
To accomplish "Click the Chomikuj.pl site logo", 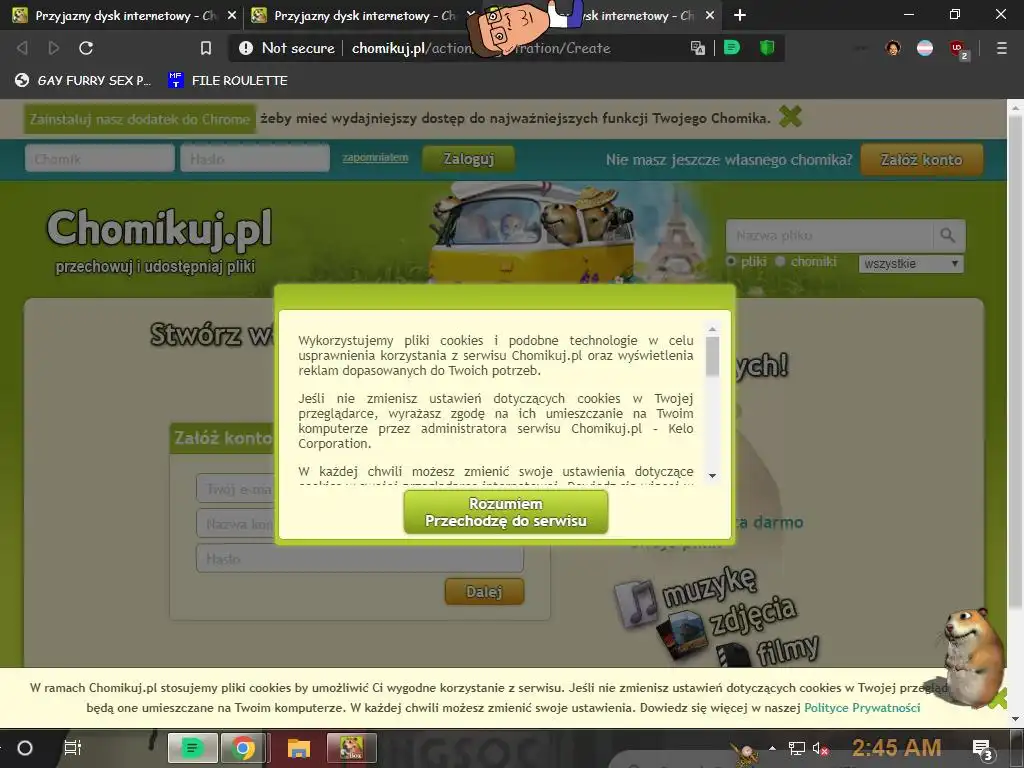I will click(159, 229).
